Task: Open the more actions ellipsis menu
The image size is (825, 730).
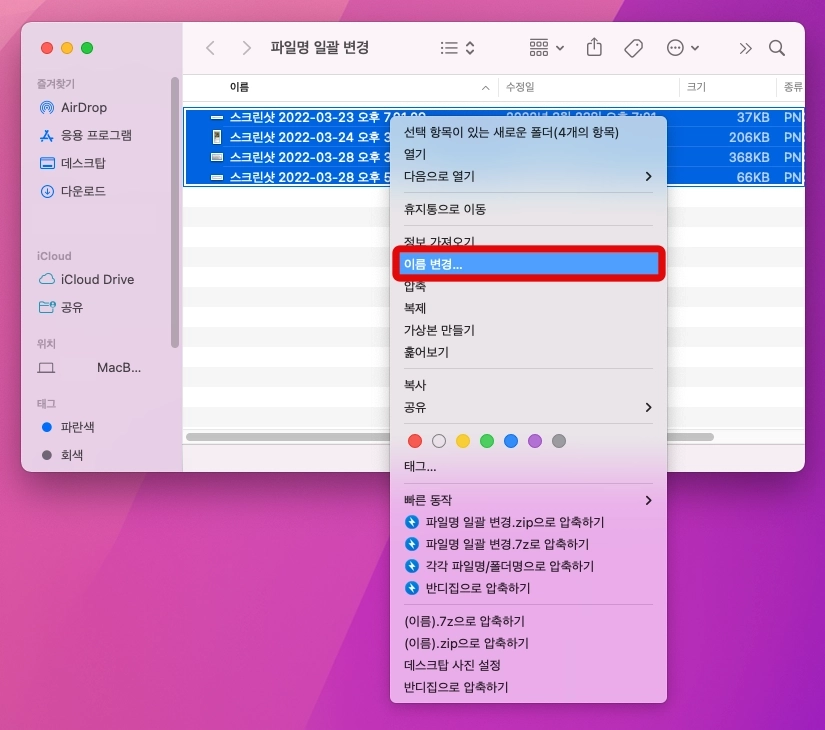Action: pyautogui.click(x=682, y=48)
